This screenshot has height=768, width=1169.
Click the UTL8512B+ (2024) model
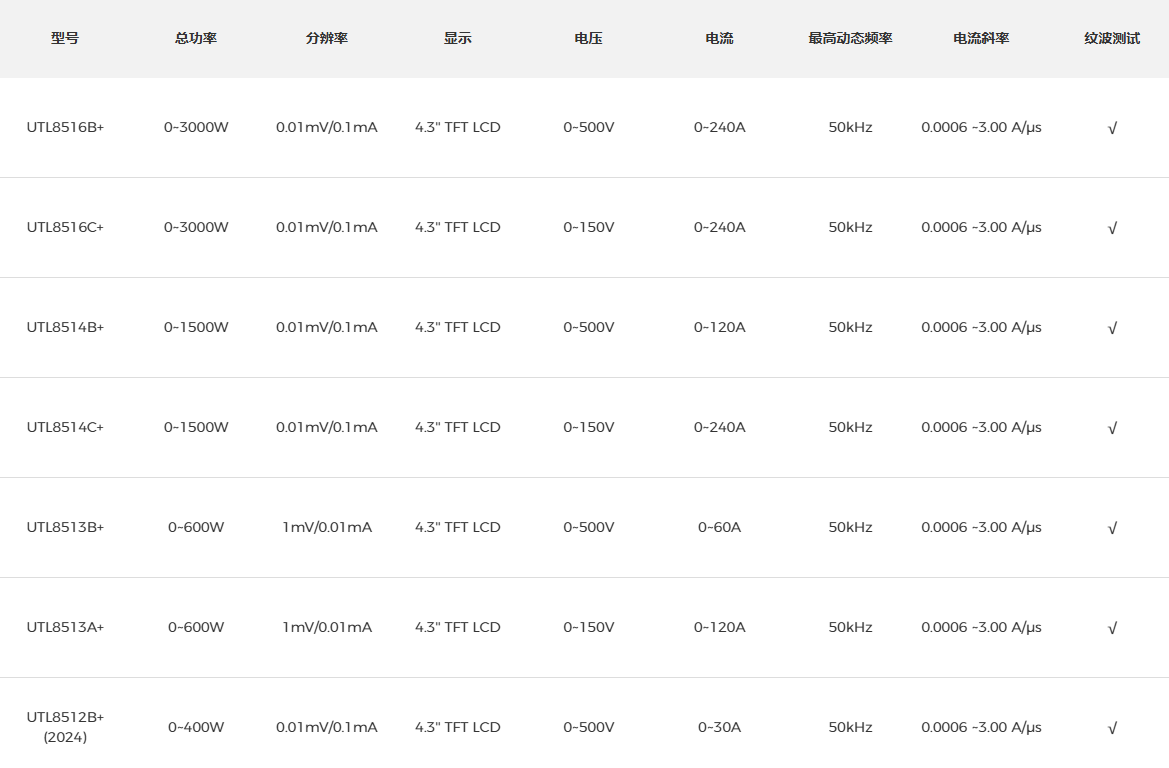65,727
